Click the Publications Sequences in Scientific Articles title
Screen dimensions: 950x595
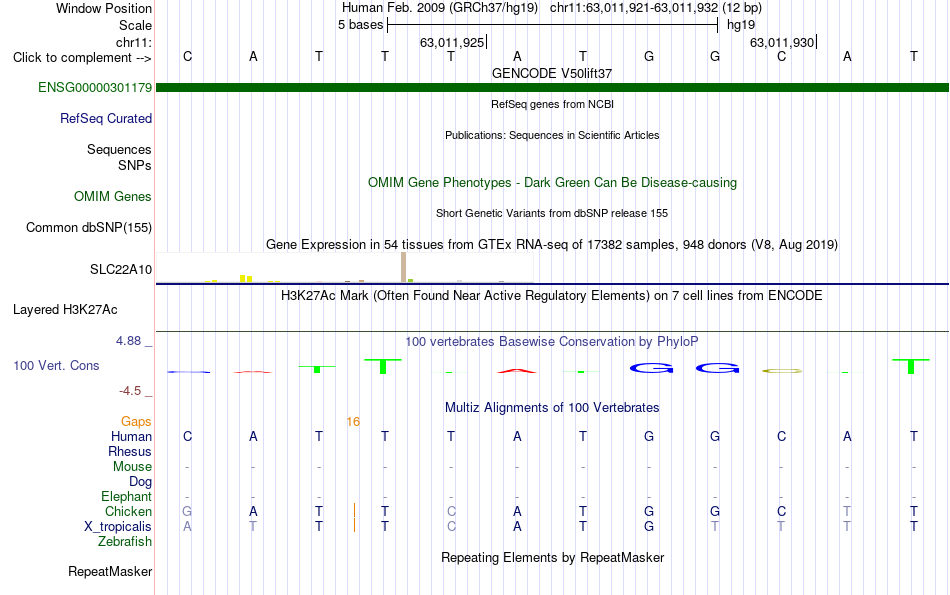point(552,135)
